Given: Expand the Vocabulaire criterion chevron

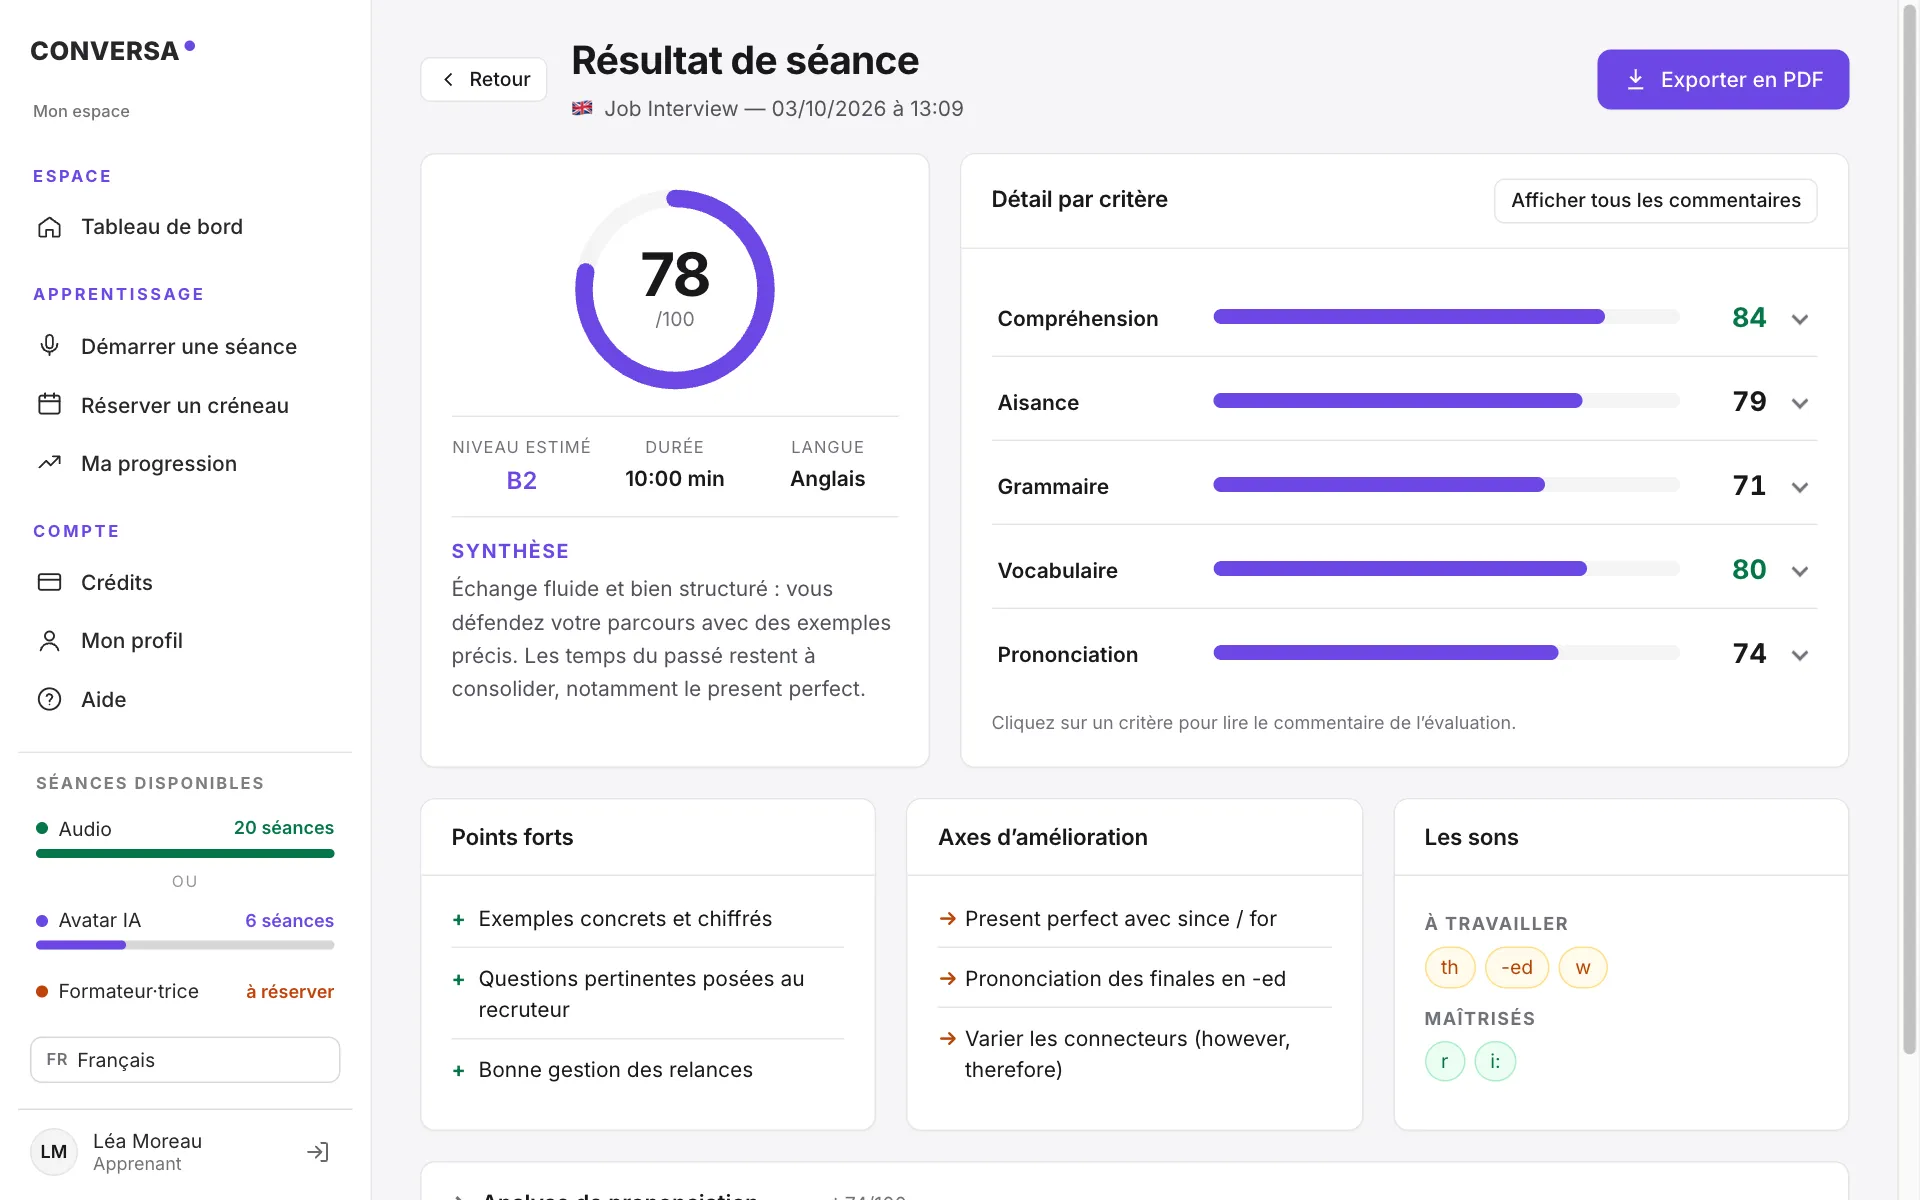Looking at the screenshot, I should (x=1799, y=571).
